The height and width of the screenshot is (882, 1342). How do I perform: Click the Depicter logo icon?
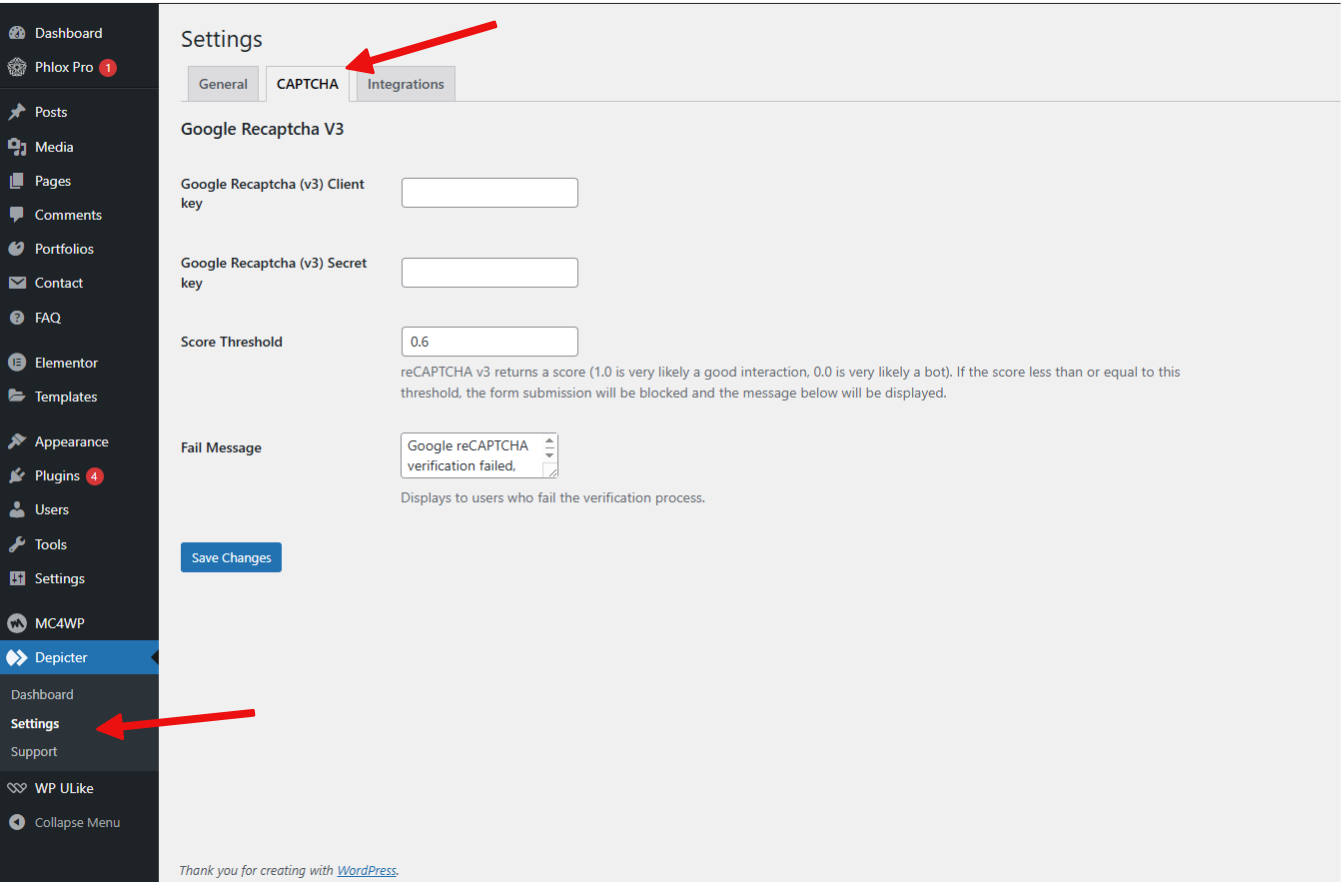point(16,658)
